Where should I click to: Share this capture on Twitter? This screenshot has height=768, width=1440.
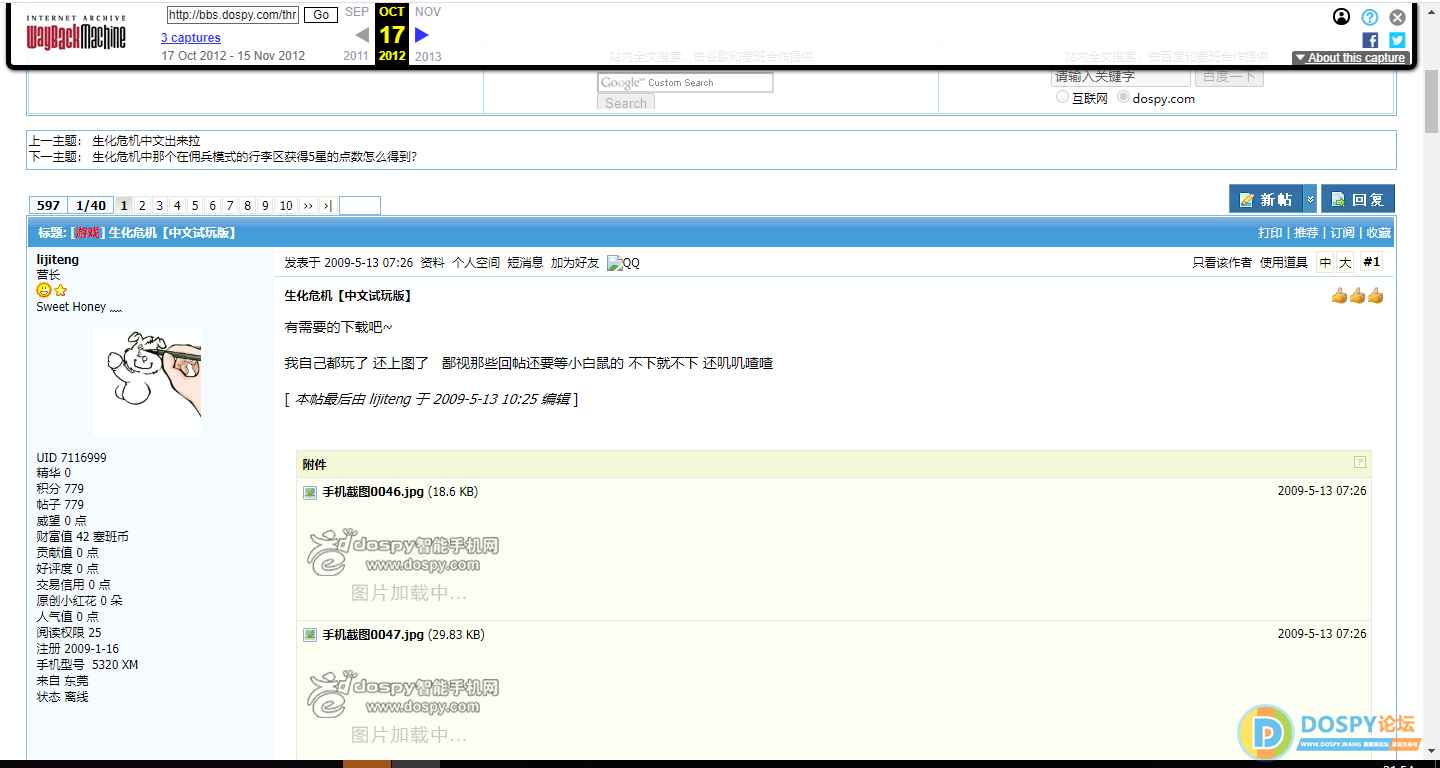pyautogui.click(x=1398, y=40)
